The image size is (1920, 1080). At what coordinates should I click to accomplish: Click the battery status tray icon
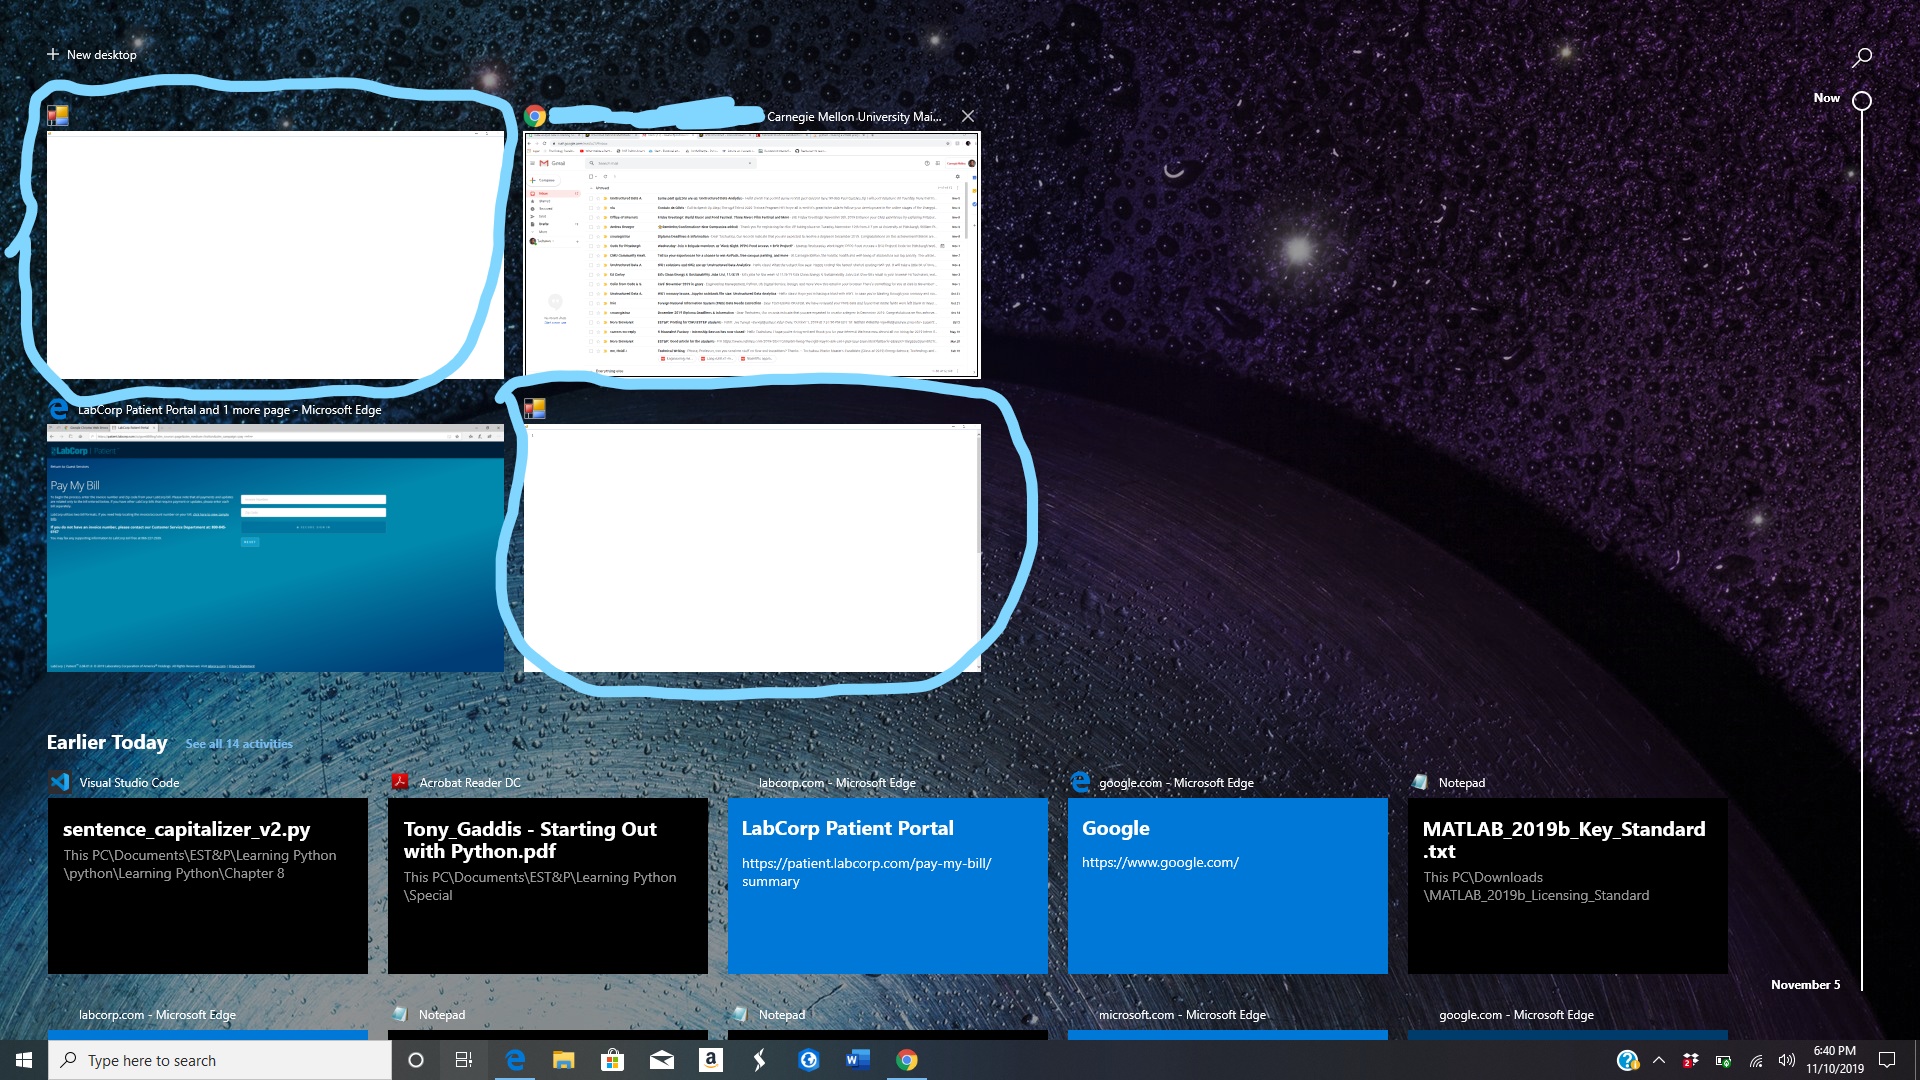(x=1723, y=1060)
